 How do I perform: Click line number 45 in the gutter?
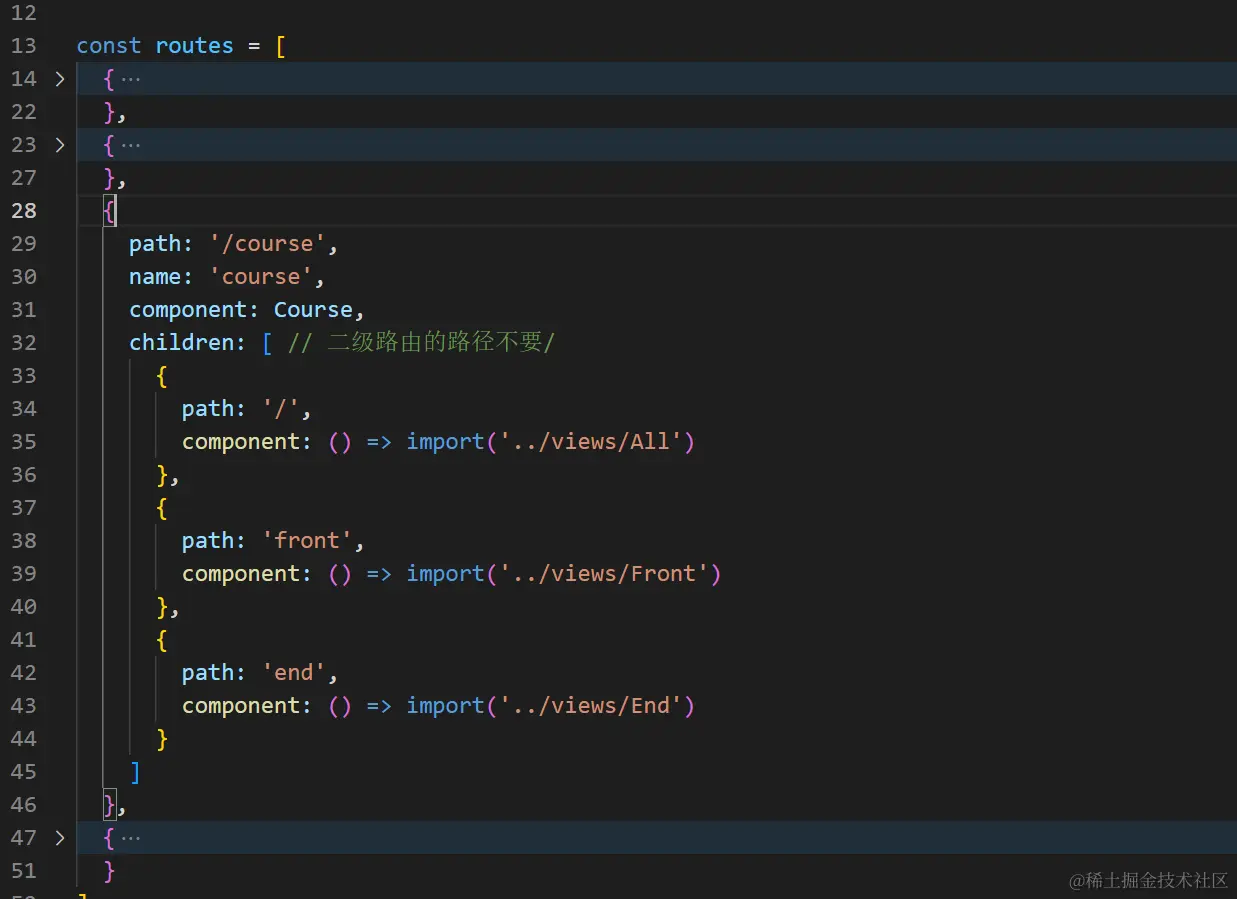point(24,772)
